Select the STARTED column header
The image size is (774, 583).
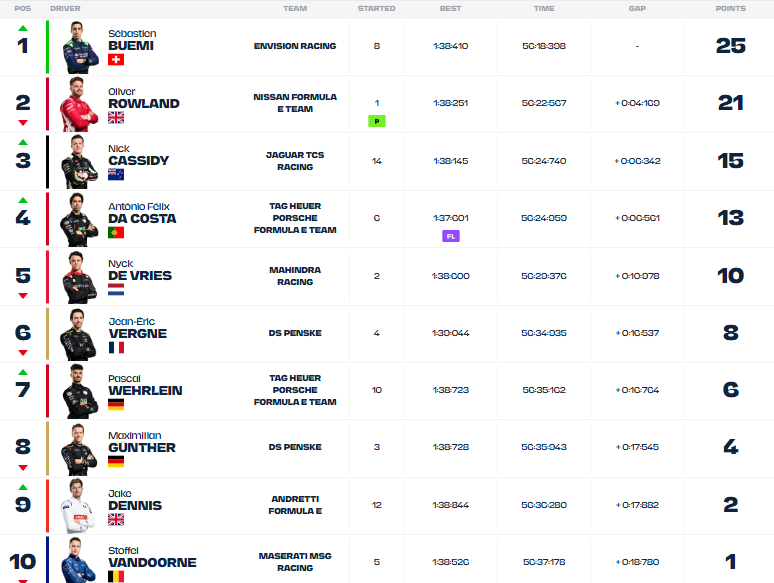[x=377, y=8]
